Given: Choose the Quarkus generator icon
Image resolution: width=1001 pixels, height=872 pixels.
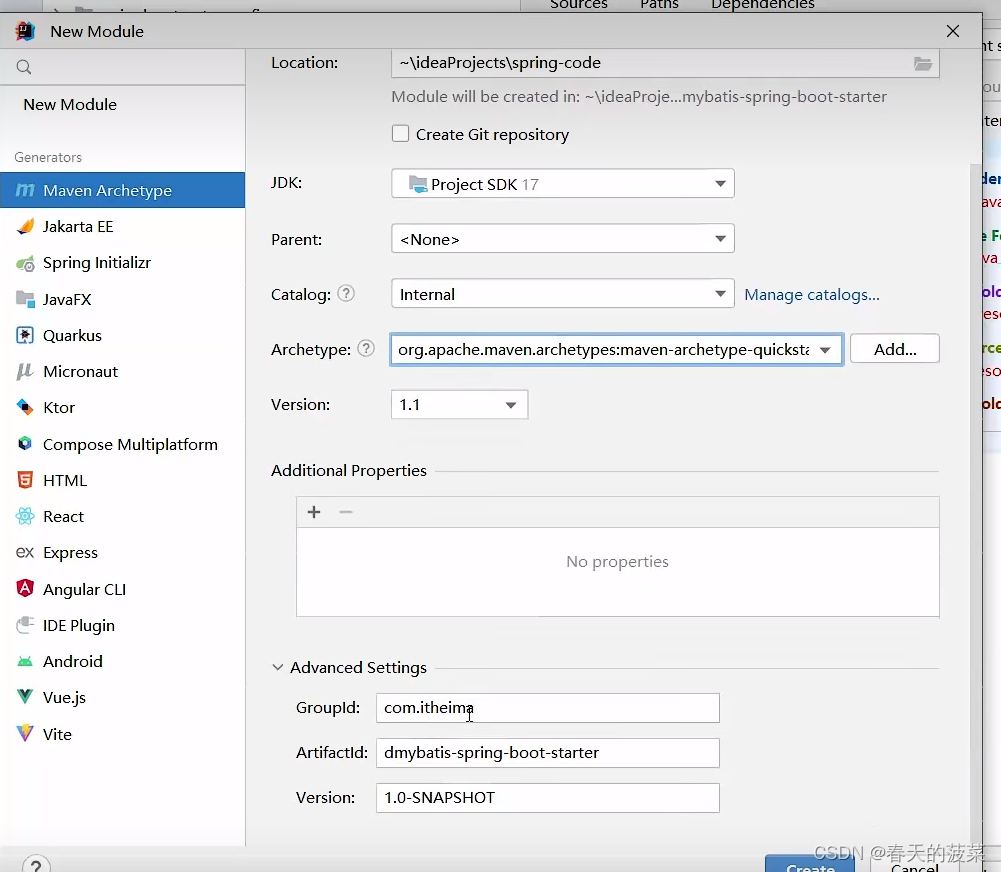Looking at the screenshot, I should [x=25, y=335].
